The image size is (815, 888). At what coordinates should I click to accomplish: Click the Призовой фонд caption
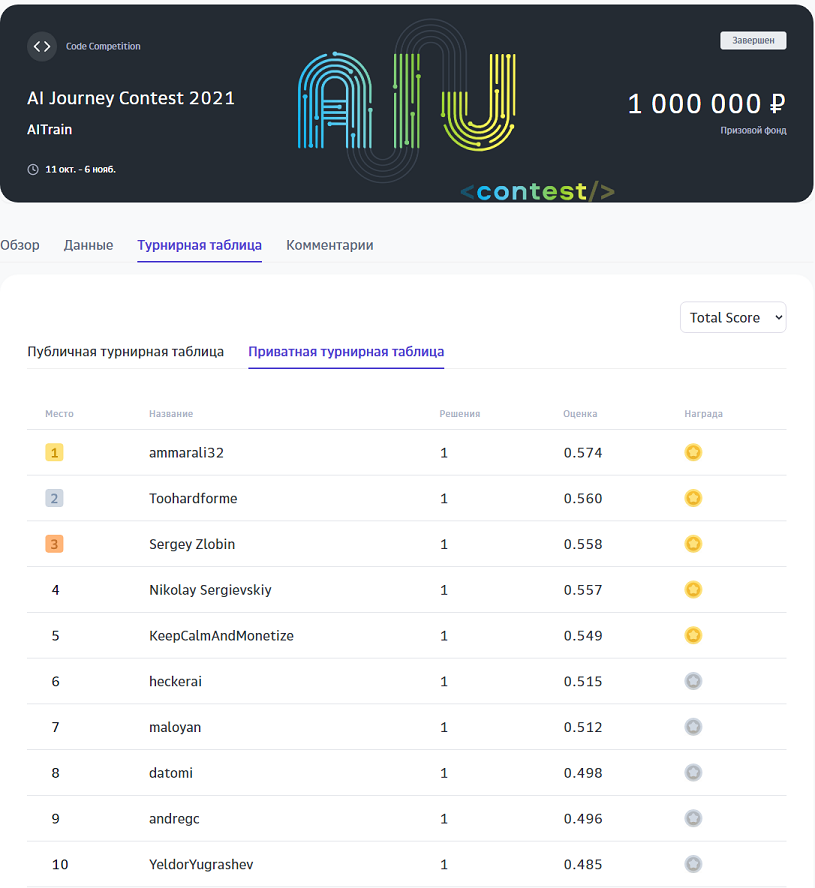(753, 131)
